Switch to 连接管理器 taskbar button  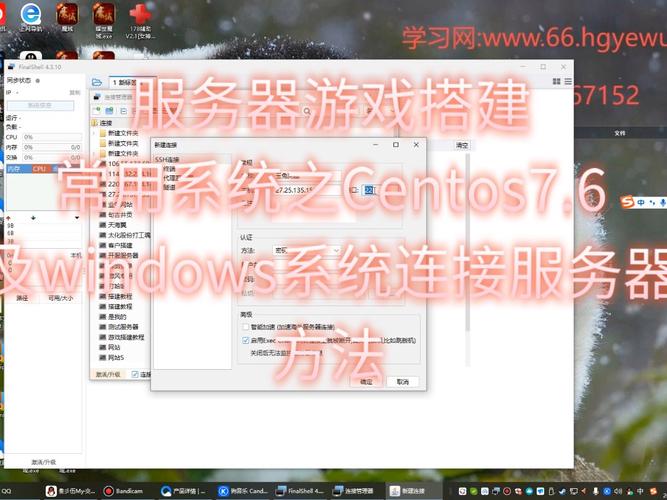pyautogui.click(x=354, y=491)
